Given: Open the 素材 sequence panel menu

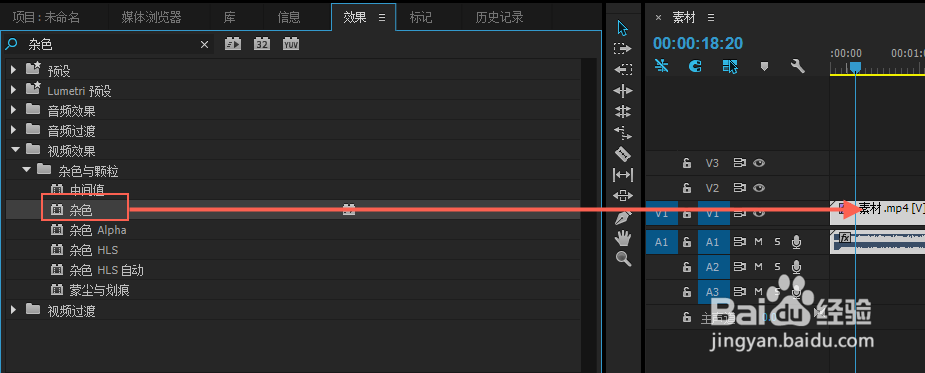Looking at the screenshot, I should [711, 18].
